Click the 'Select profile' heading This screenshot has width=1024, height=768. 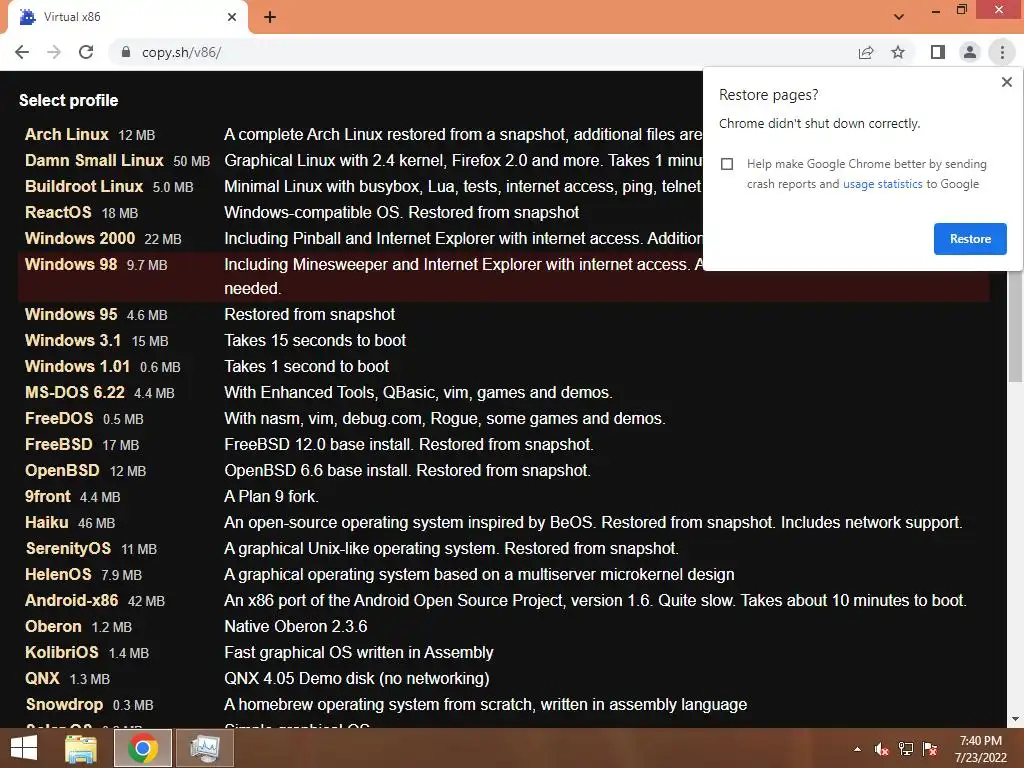pyautogui.click(x=69, y=101)
